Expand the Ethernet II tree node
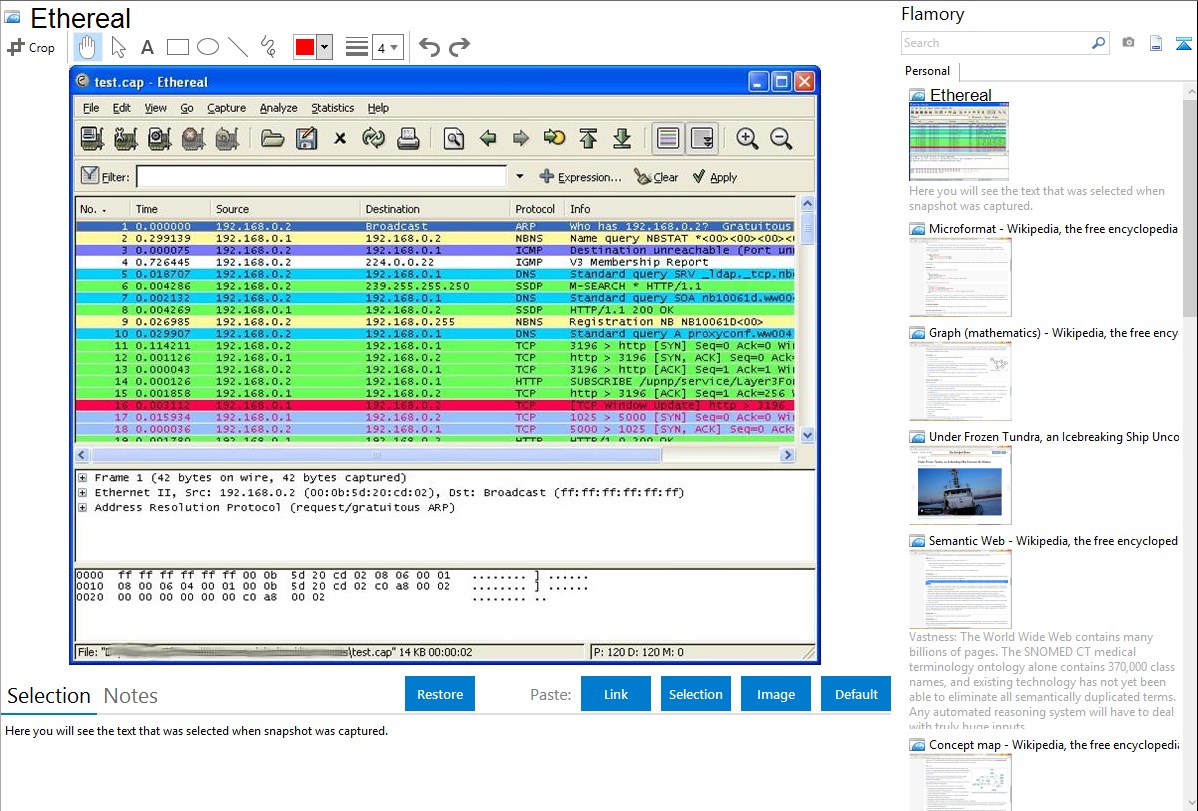 [82, 493]
